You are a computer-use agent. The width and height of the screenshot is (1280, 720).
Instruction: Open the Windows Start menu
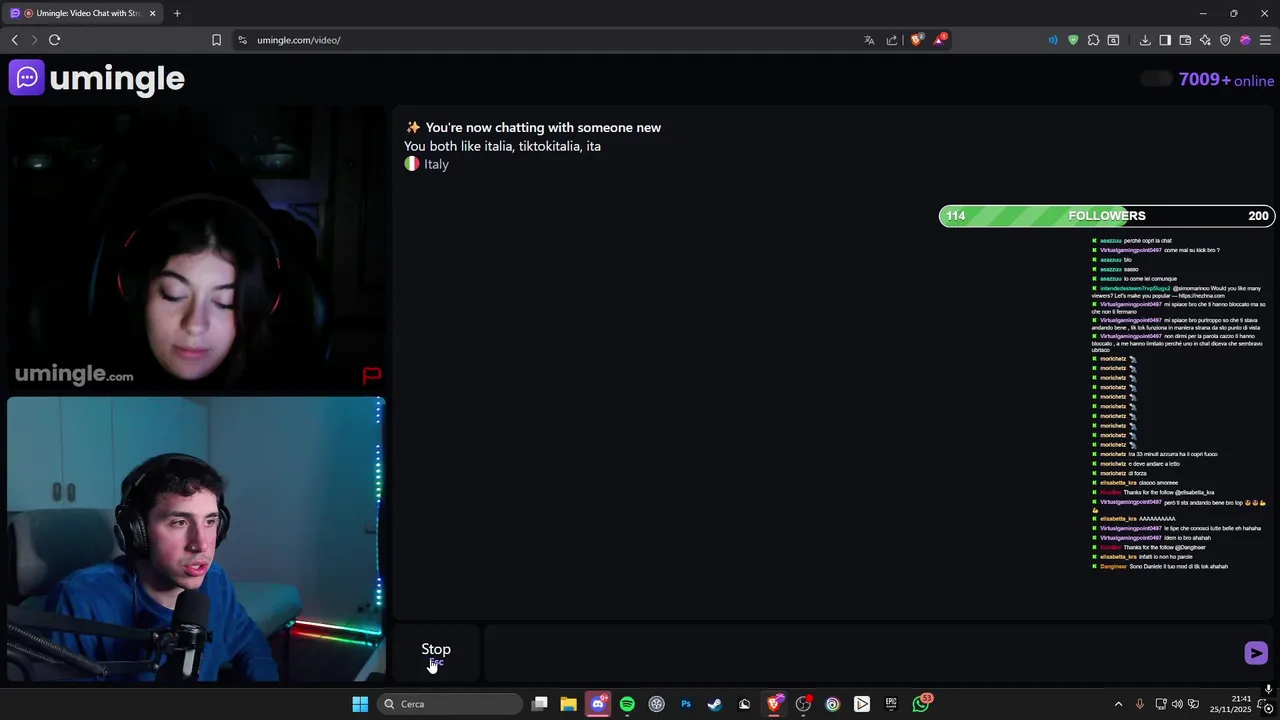[360, 704]
